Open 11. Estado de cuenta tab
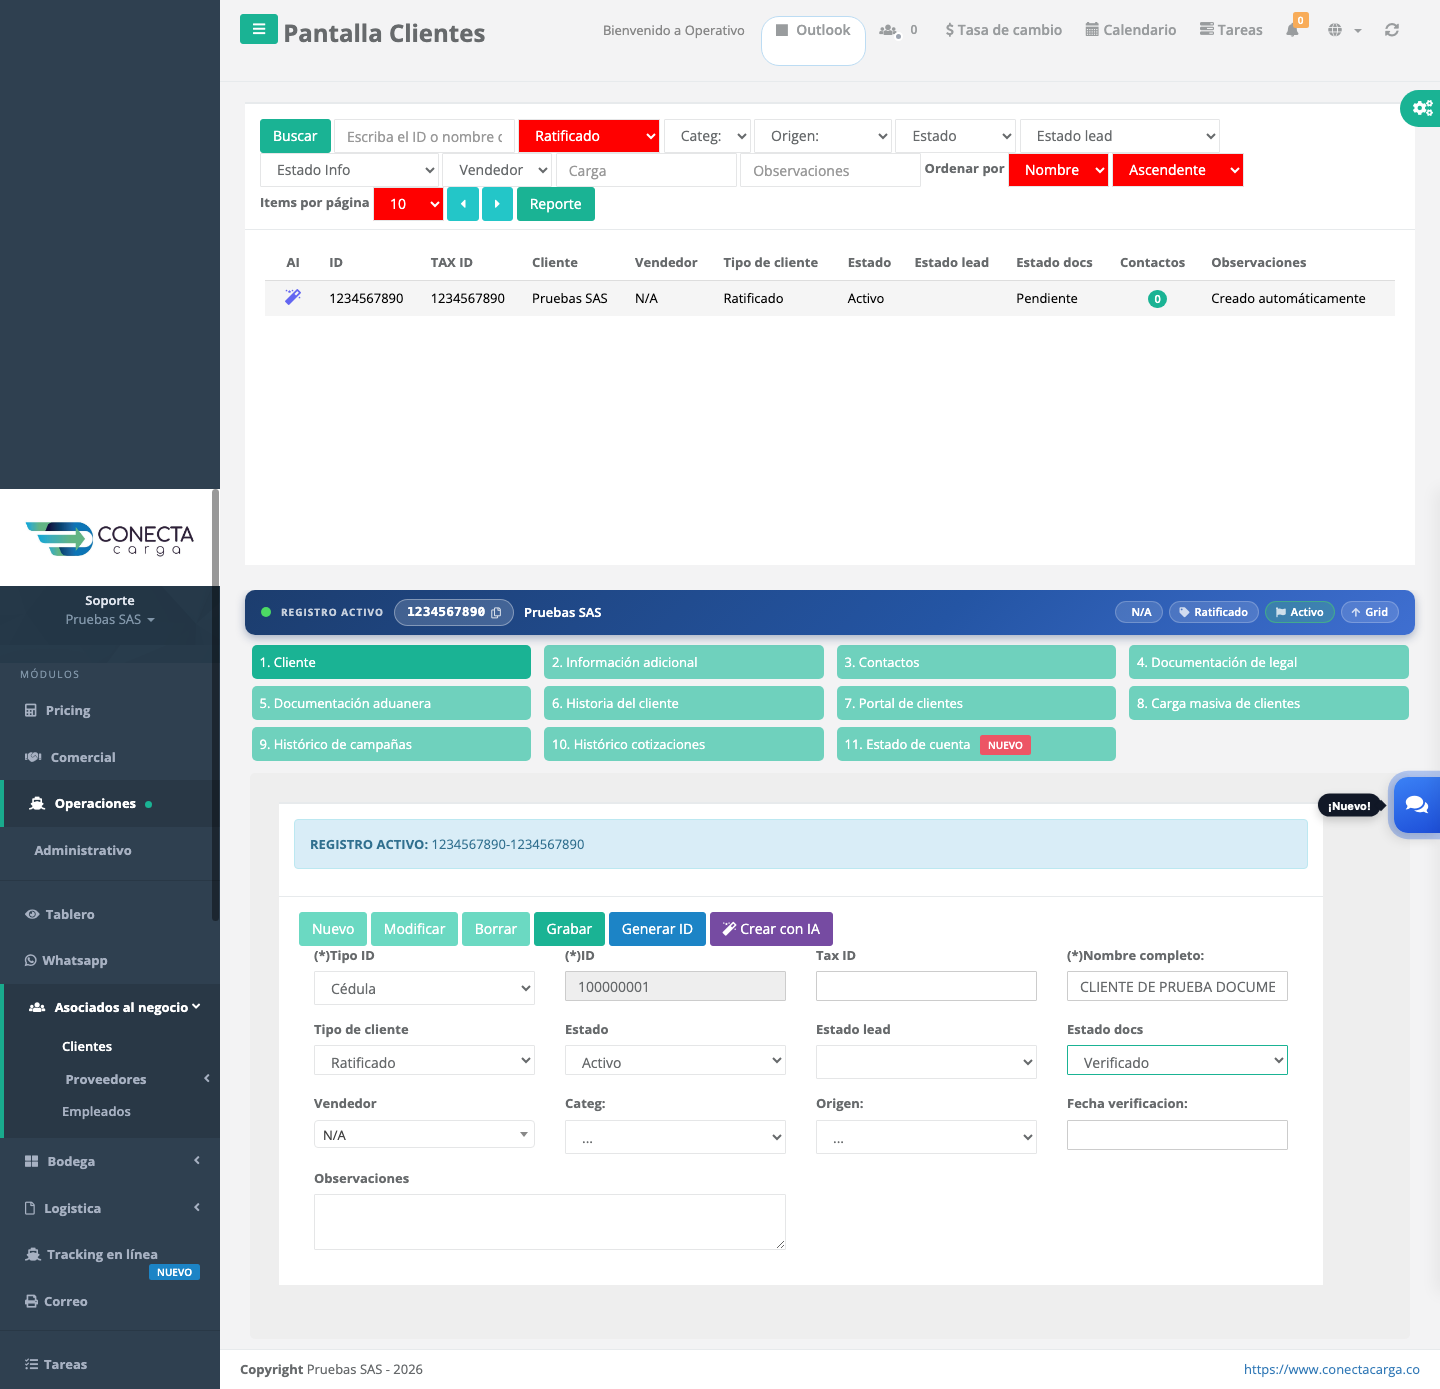 976,744
